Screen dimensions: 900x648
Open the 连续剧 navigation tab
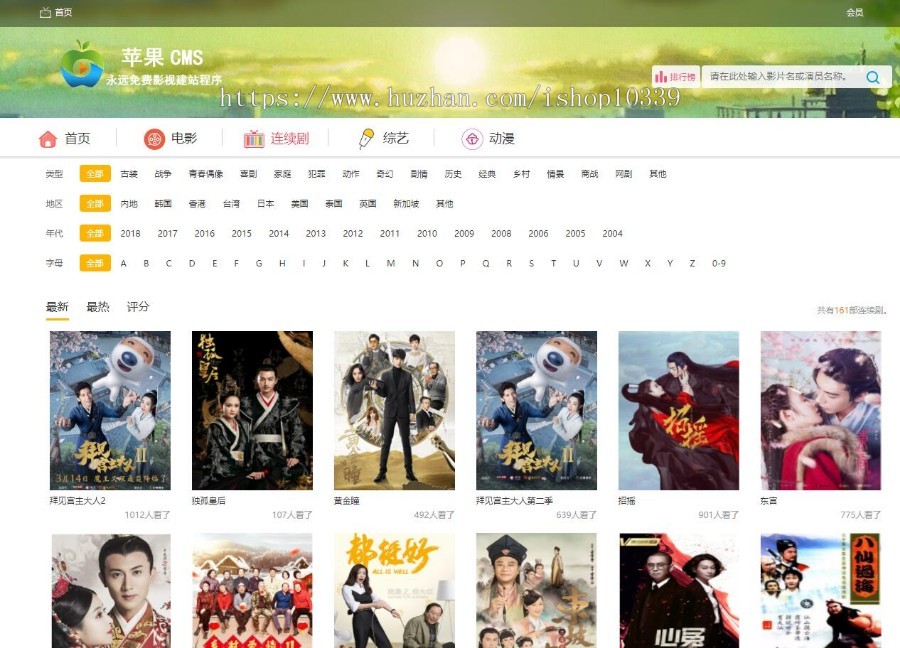click(x=277, y=139)
